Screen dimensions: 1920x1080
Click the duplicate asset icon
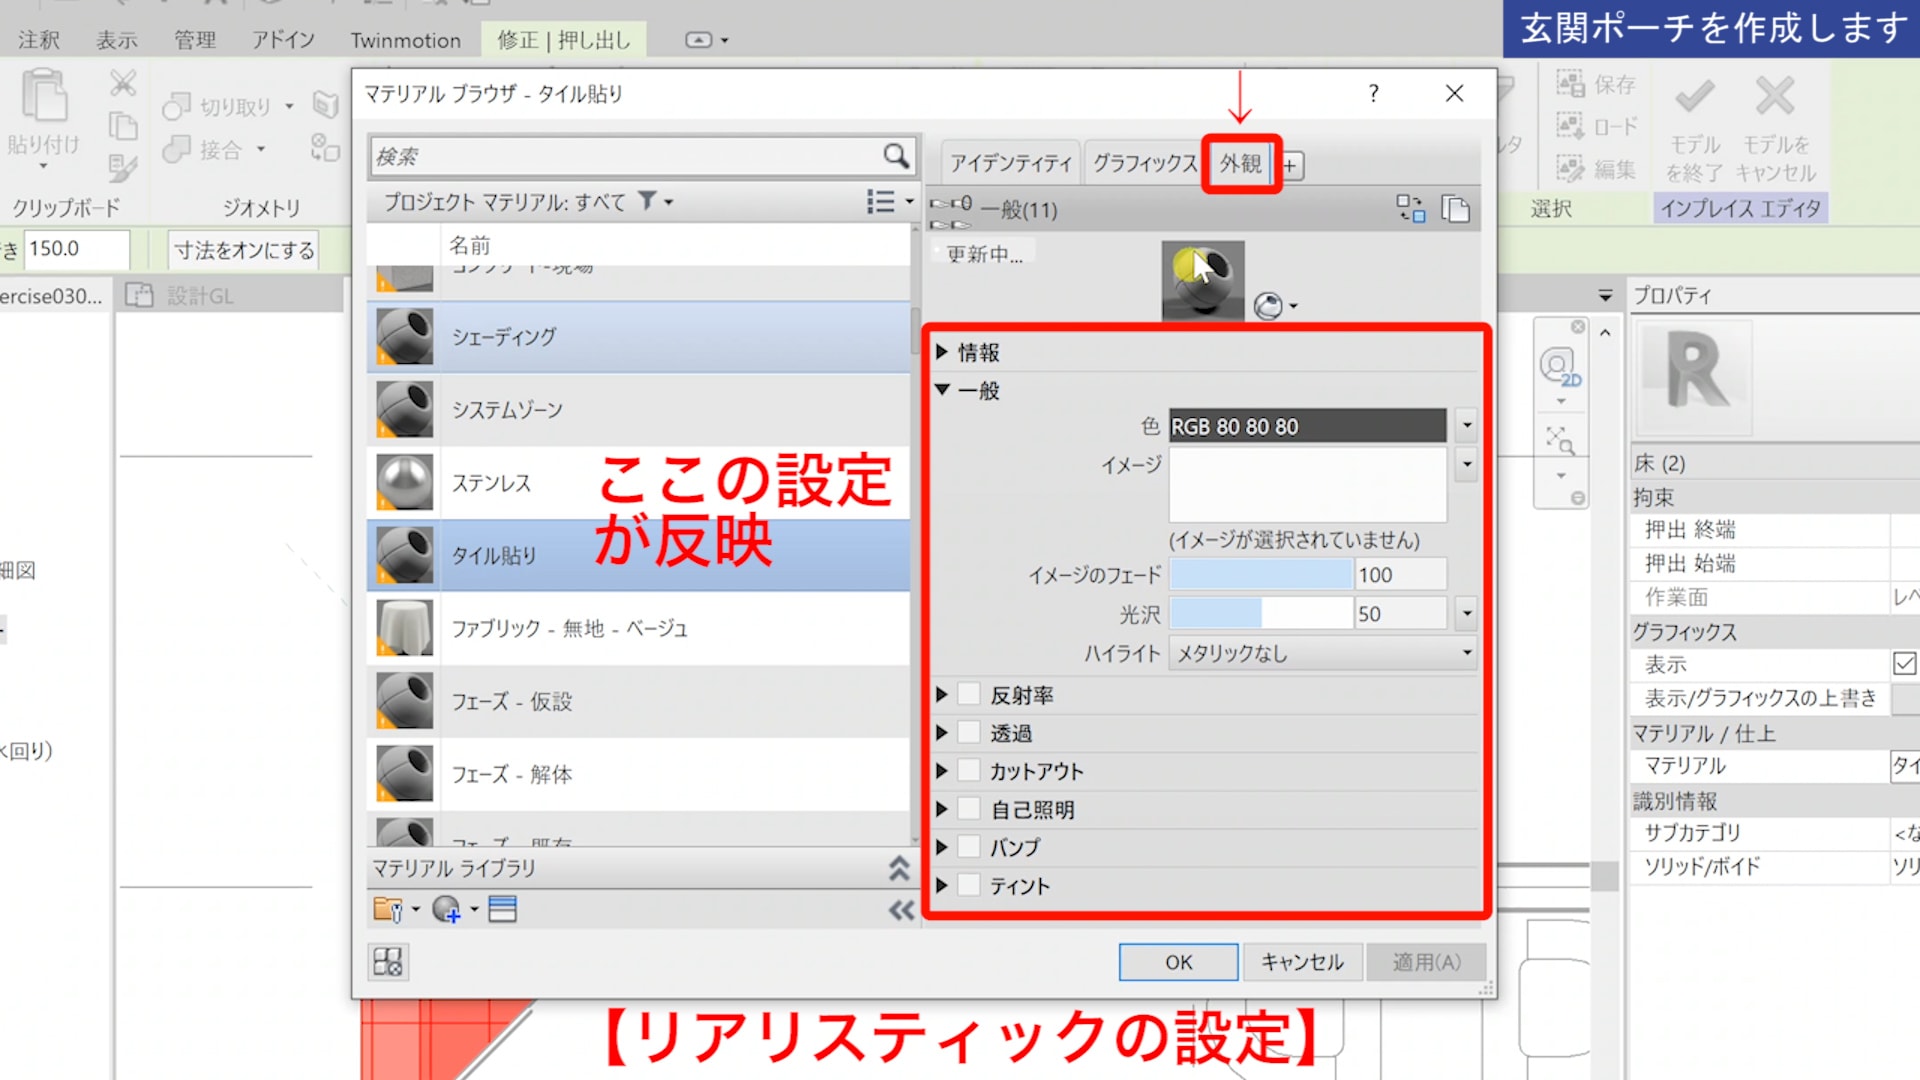tap(1455, 208)
